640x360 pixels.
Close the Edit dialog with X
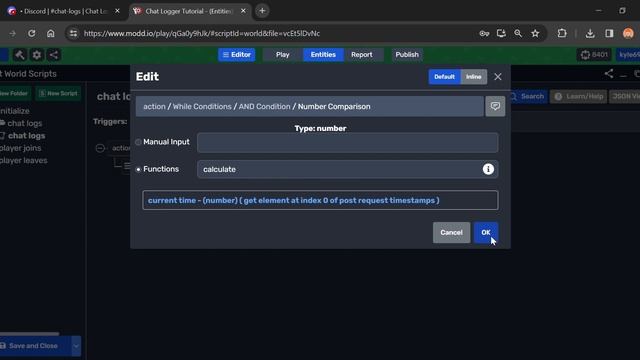(498, 77)
